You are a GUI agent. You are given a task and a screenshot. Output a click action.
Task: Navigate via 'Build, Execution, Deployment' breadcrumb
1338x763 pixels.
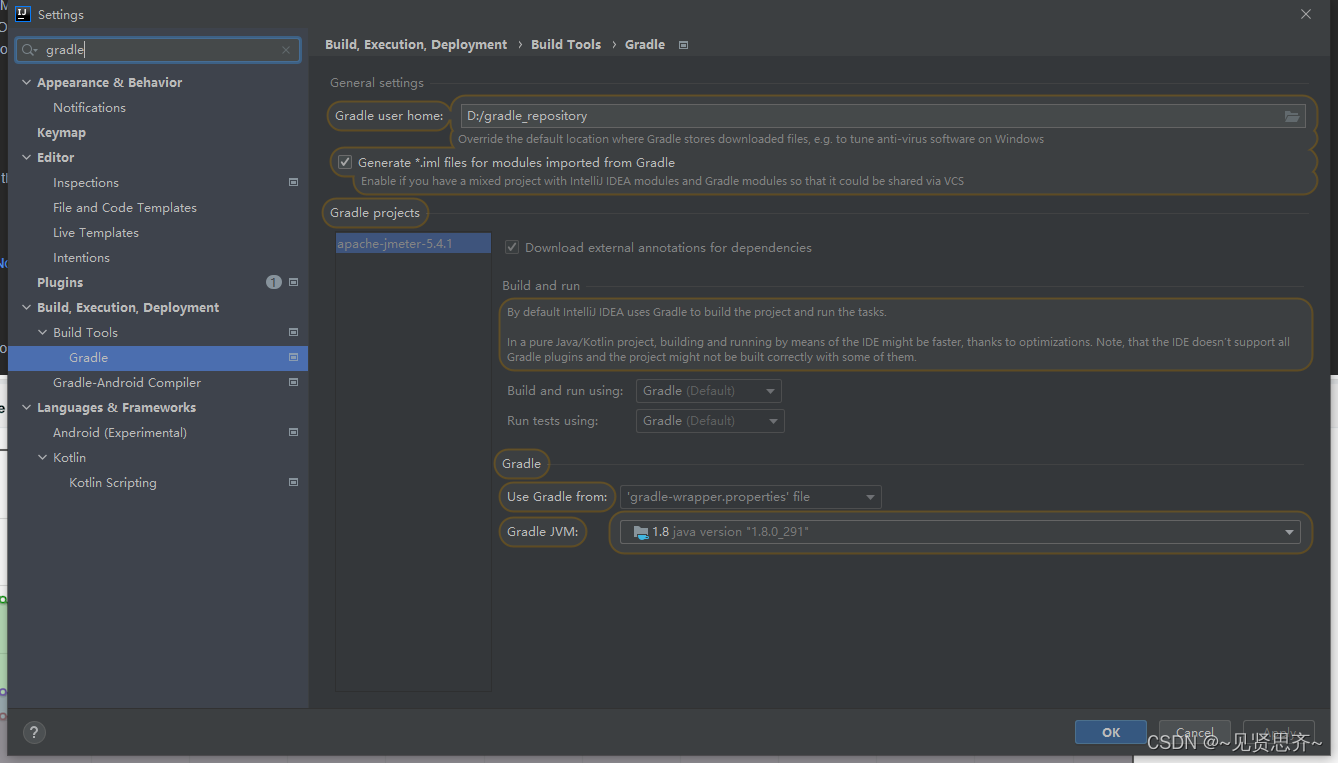(416, 44)
